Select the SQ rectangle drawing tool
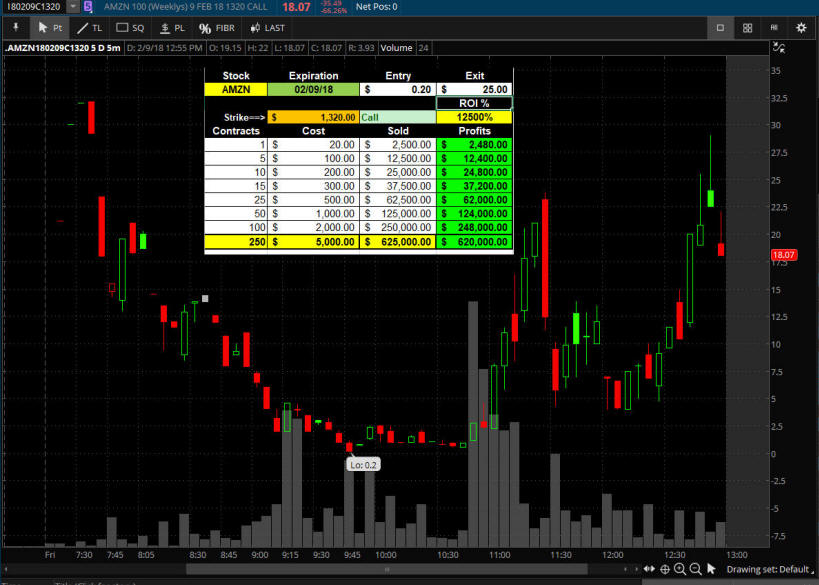 (130, 28)
